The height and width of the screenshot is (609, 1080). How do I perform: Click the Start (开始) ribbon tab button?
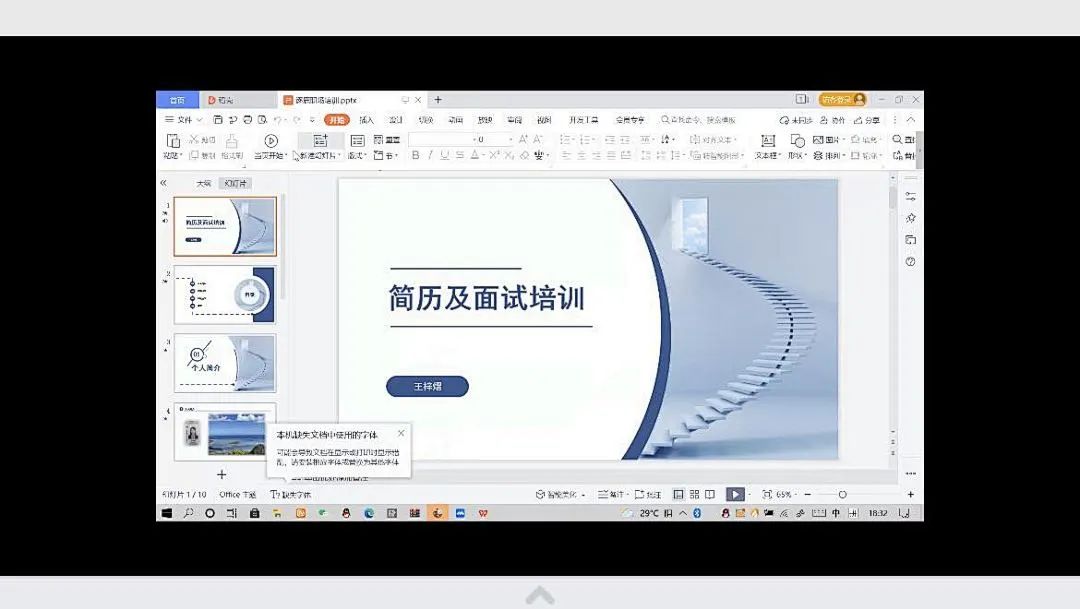337,120
